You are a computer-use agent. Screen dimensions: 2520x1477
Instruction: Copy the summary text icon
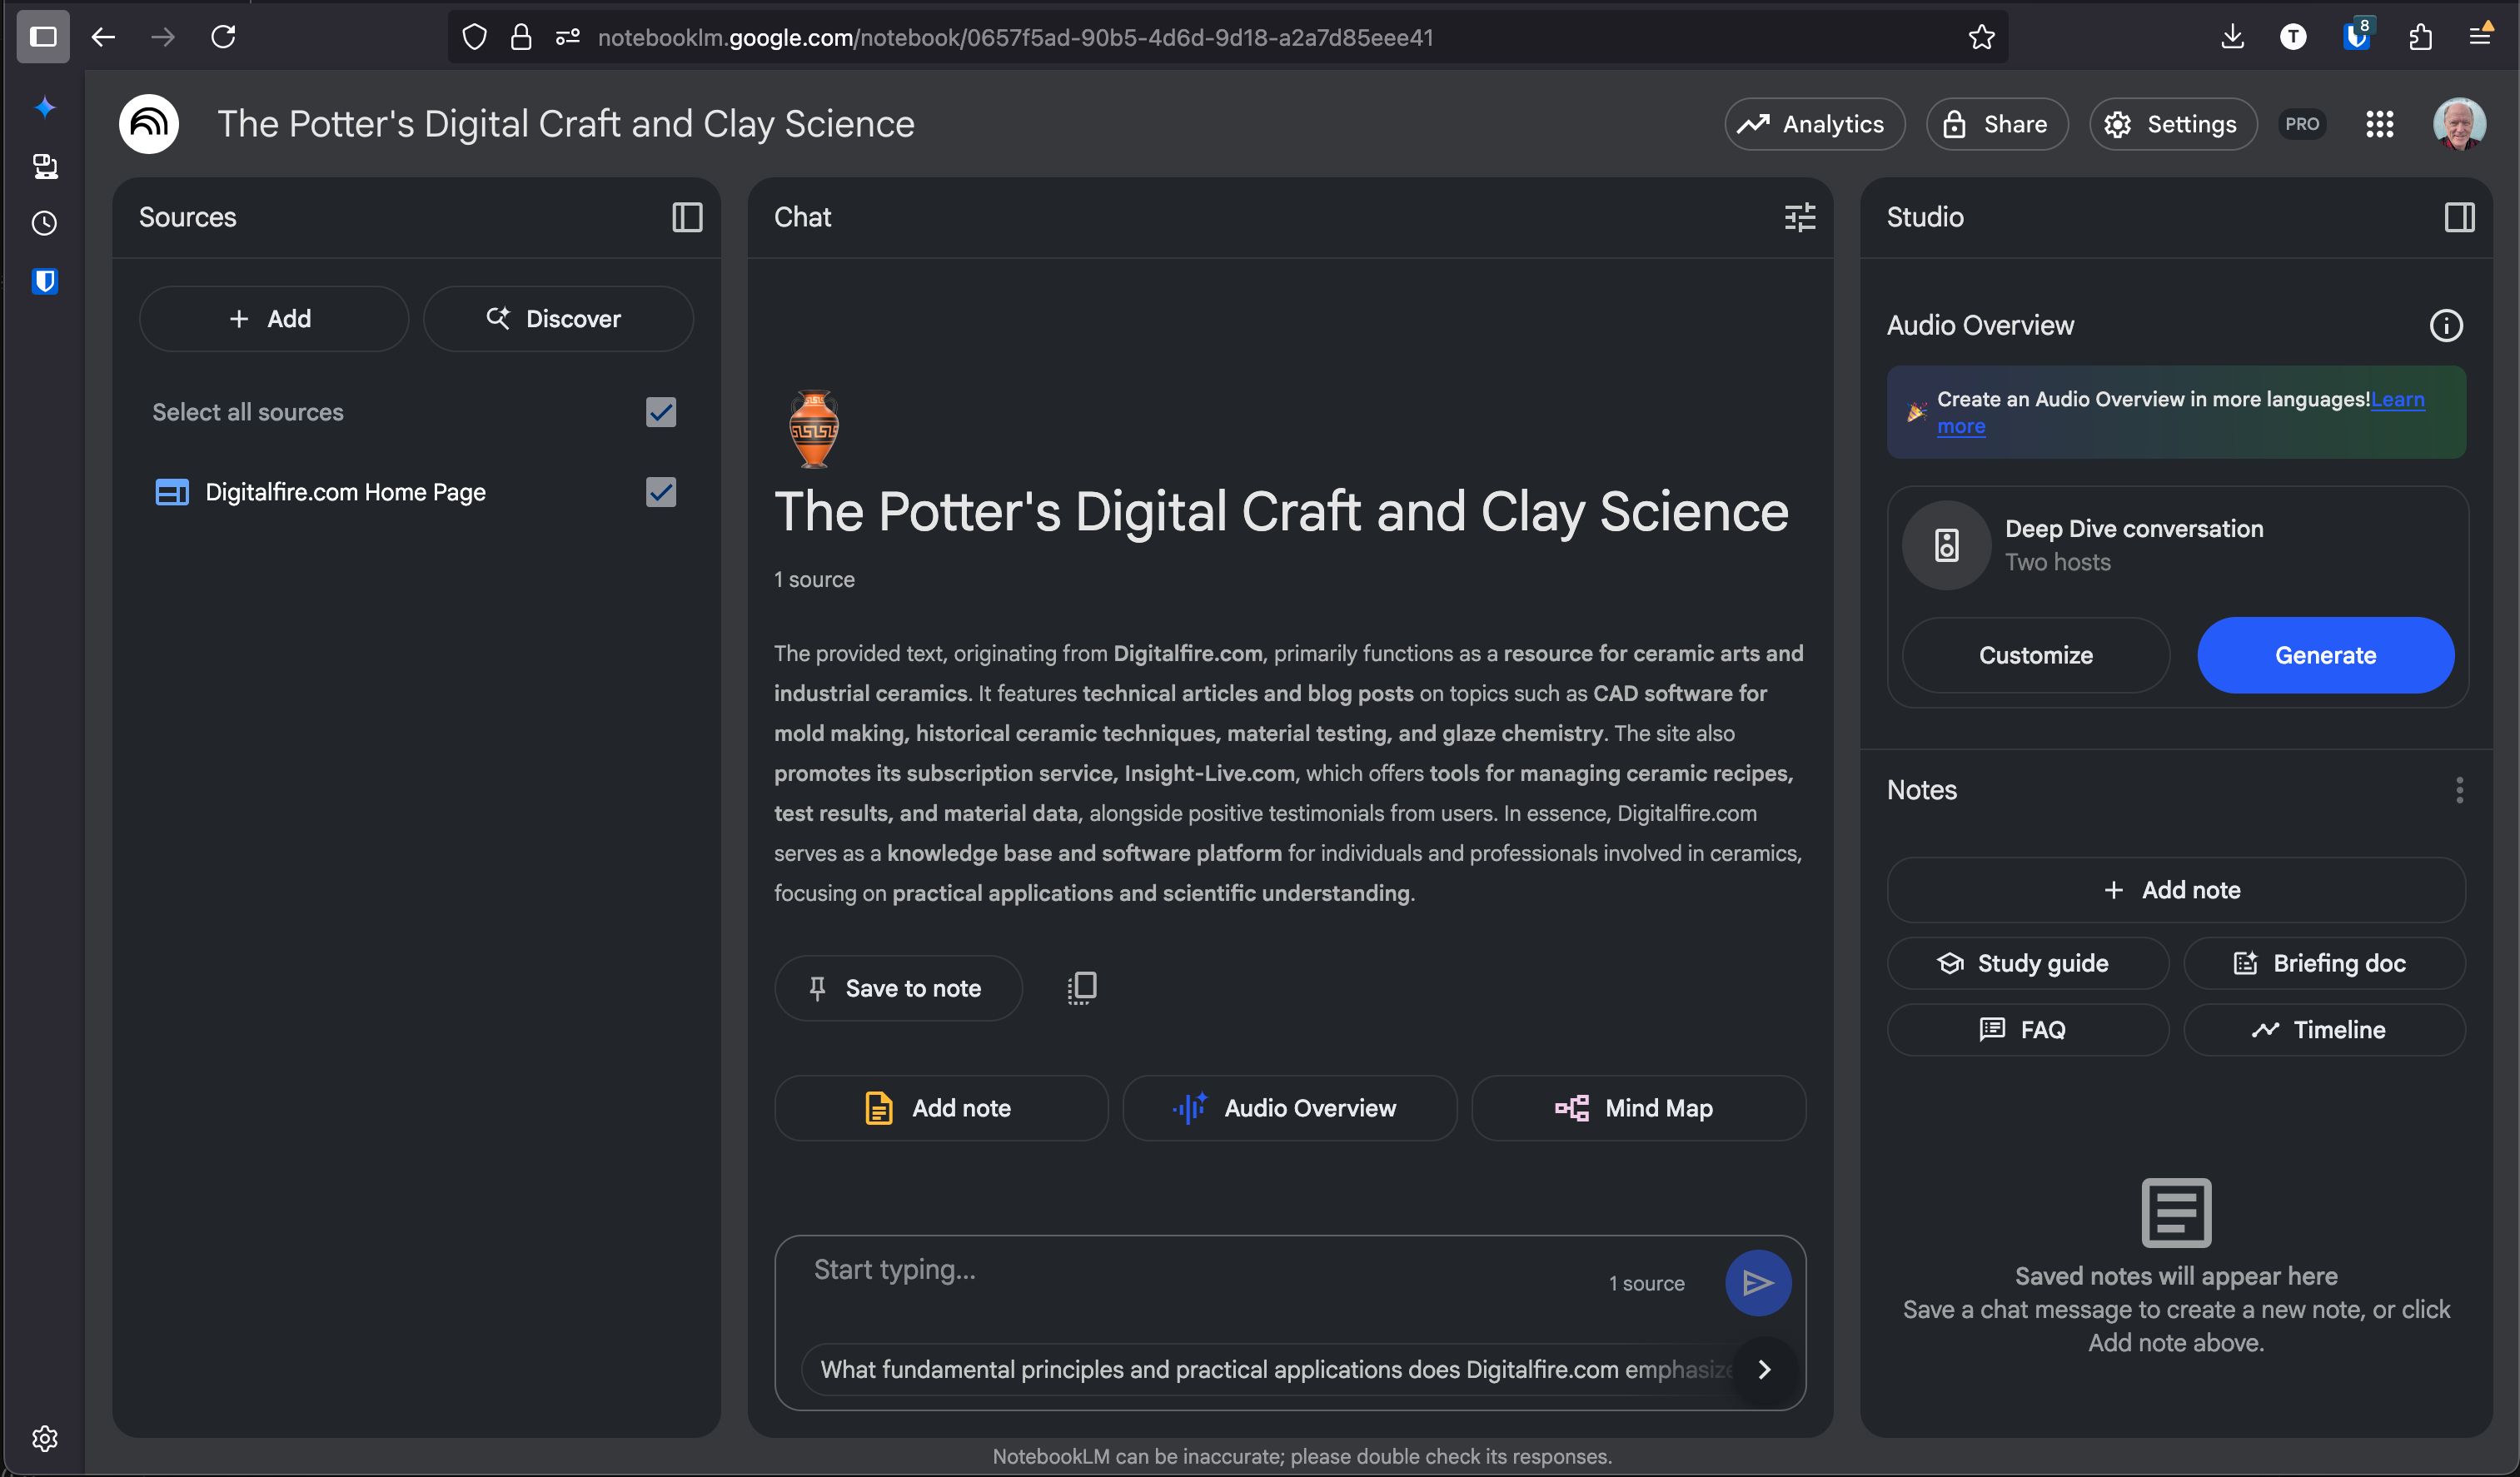(x=1082, y=988)
